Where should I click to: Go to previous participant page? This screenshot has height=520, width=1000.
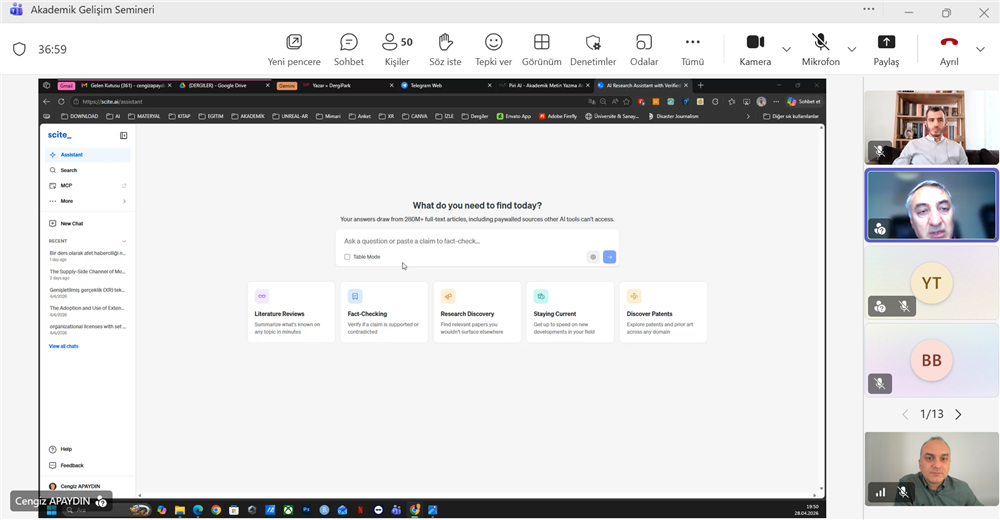tap(905, 414)
